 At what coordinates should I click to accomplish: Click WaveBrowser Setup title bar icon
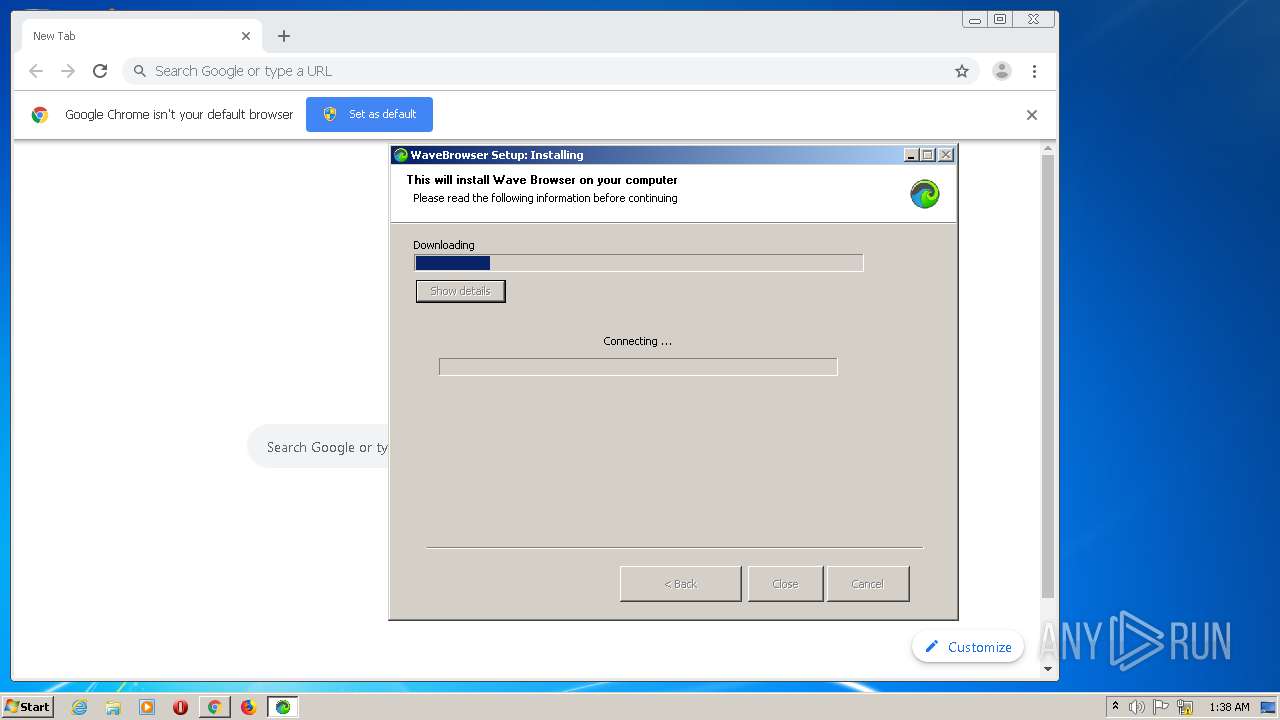click(401, 155)
